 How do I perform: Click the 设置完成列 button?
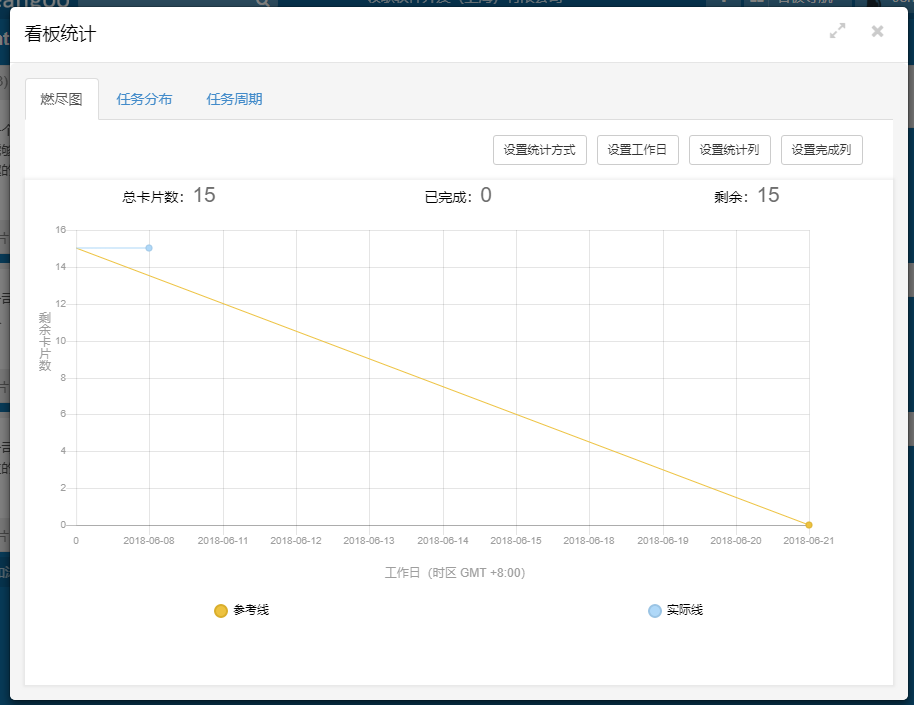point(821,150)
